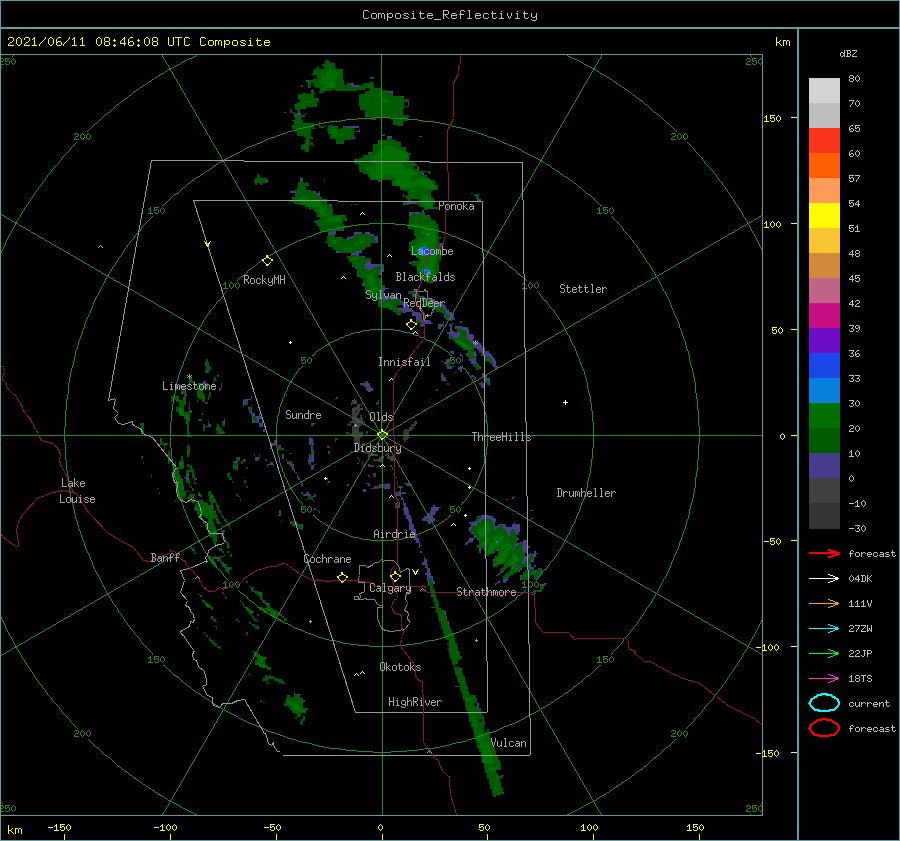Pick the red 60-65 dBZ swatch
900x841 pixels.
(824, 140)
